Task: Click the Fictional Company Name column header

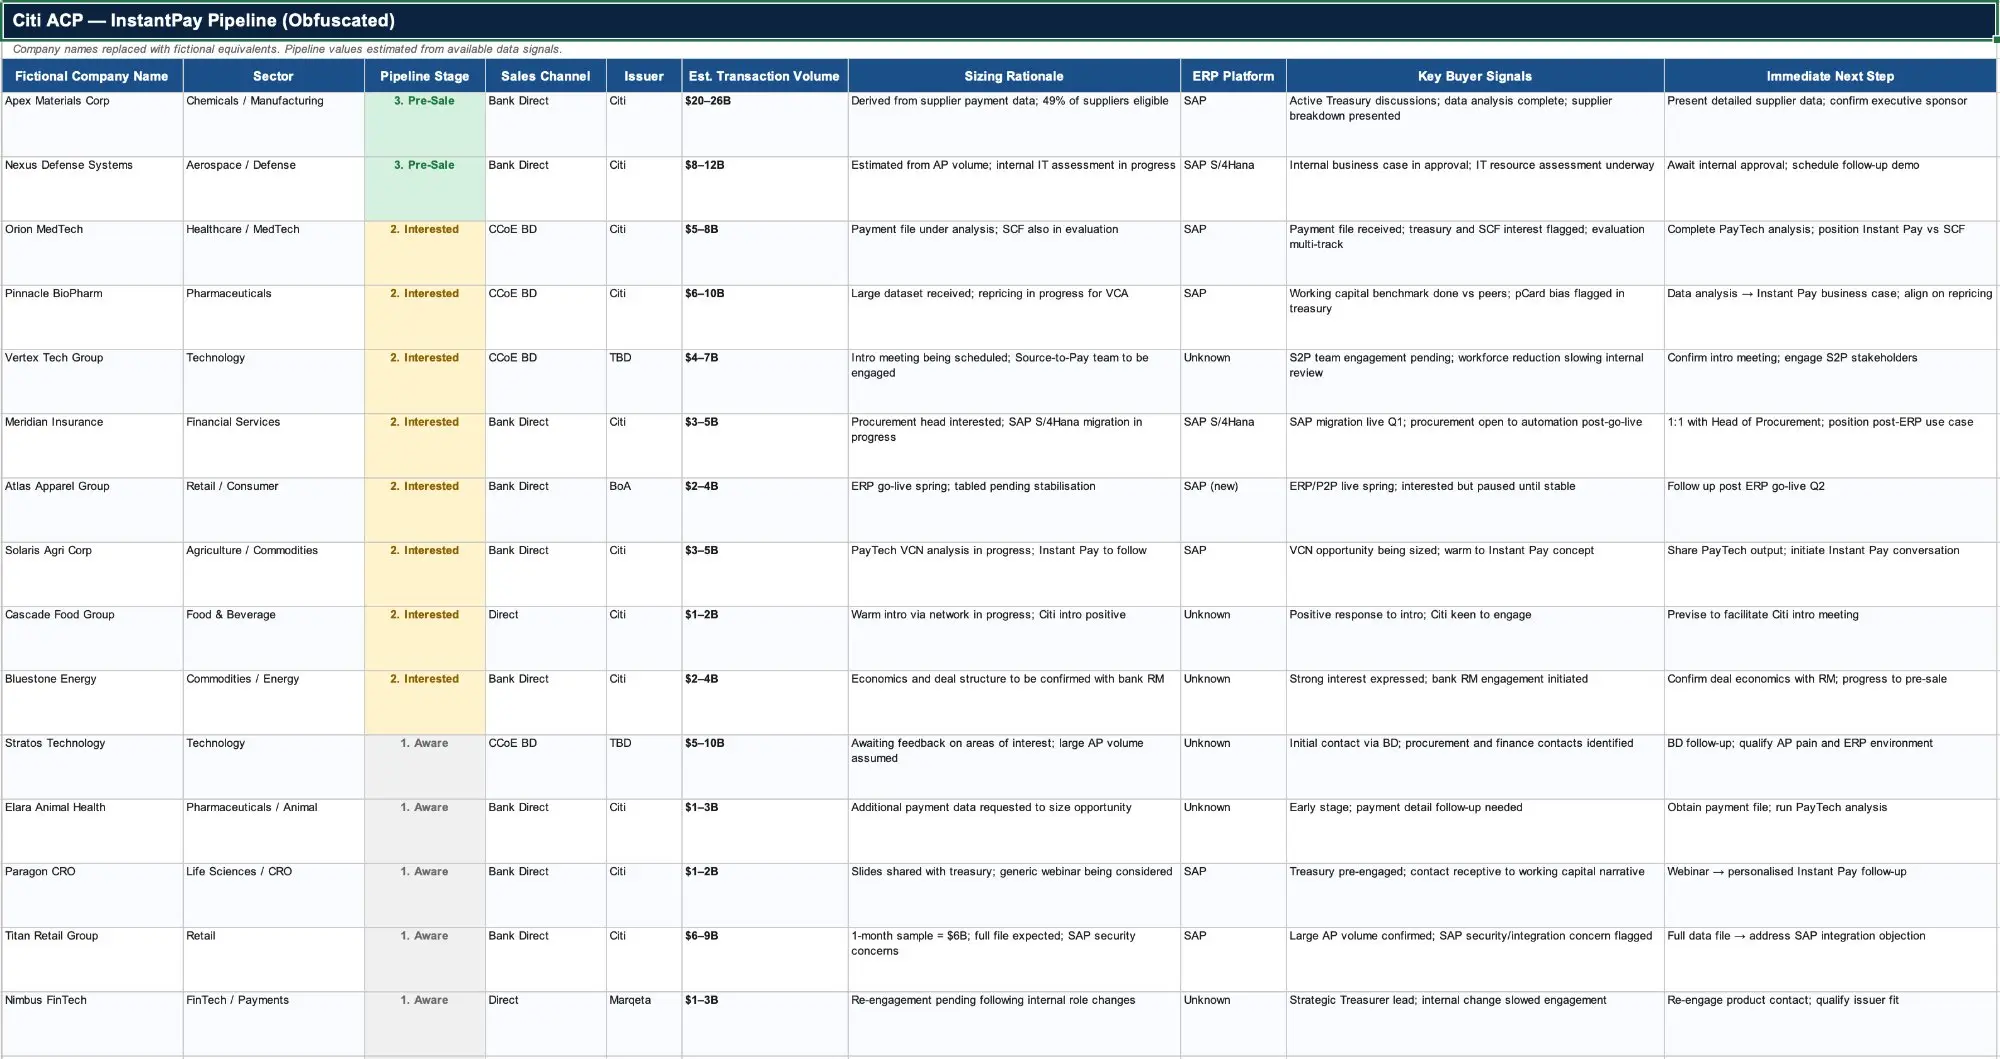Action: (x=91, y=76)
